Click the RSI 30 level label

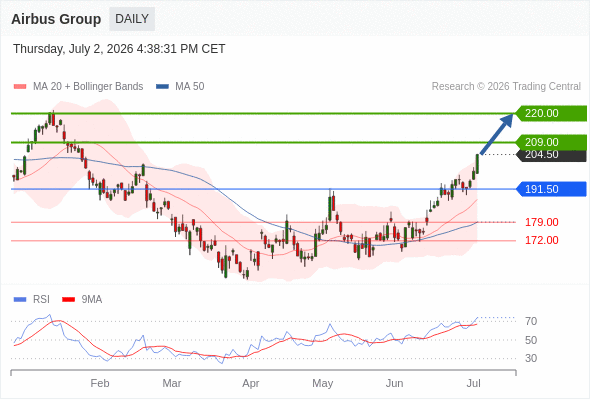531,358
